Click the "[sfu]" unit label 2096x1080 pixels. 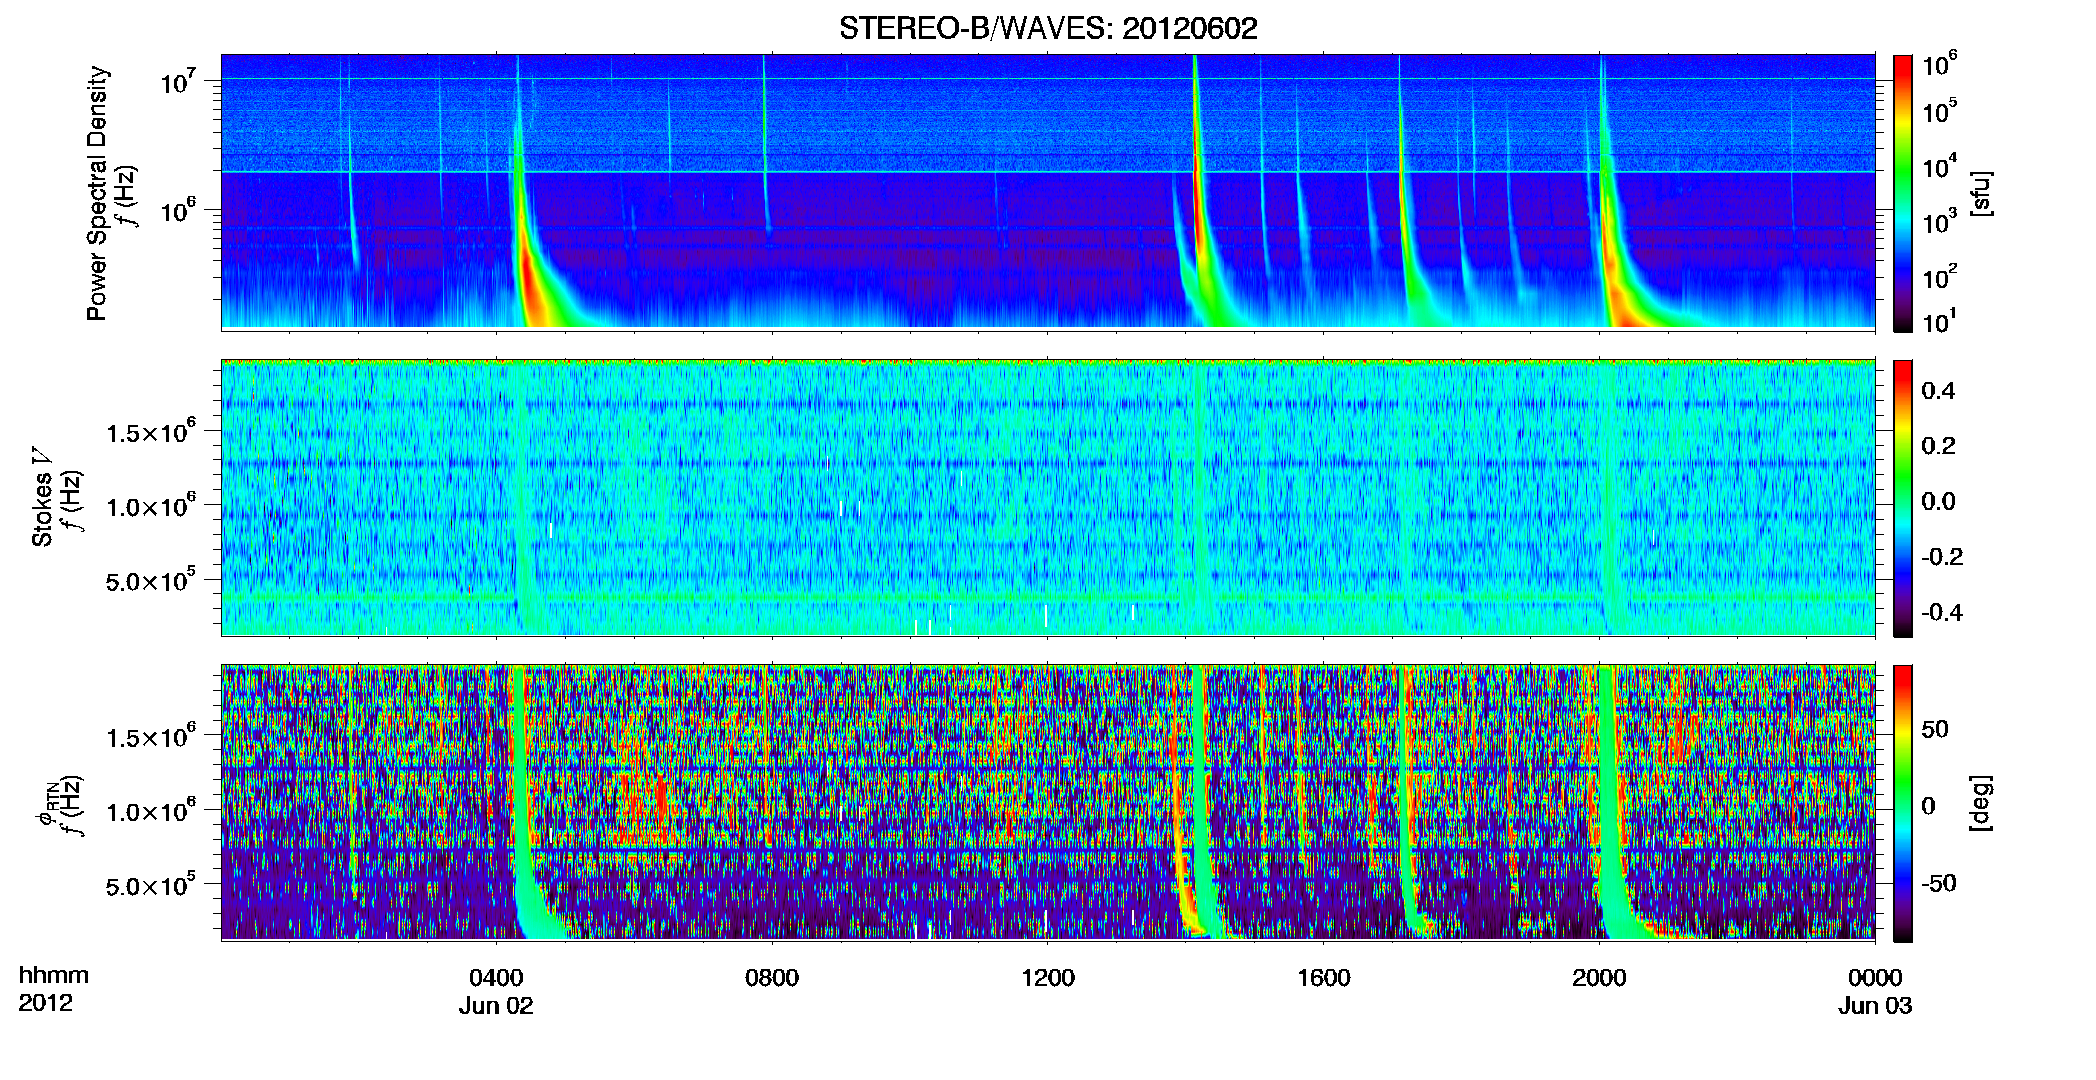coord(1981,193)
